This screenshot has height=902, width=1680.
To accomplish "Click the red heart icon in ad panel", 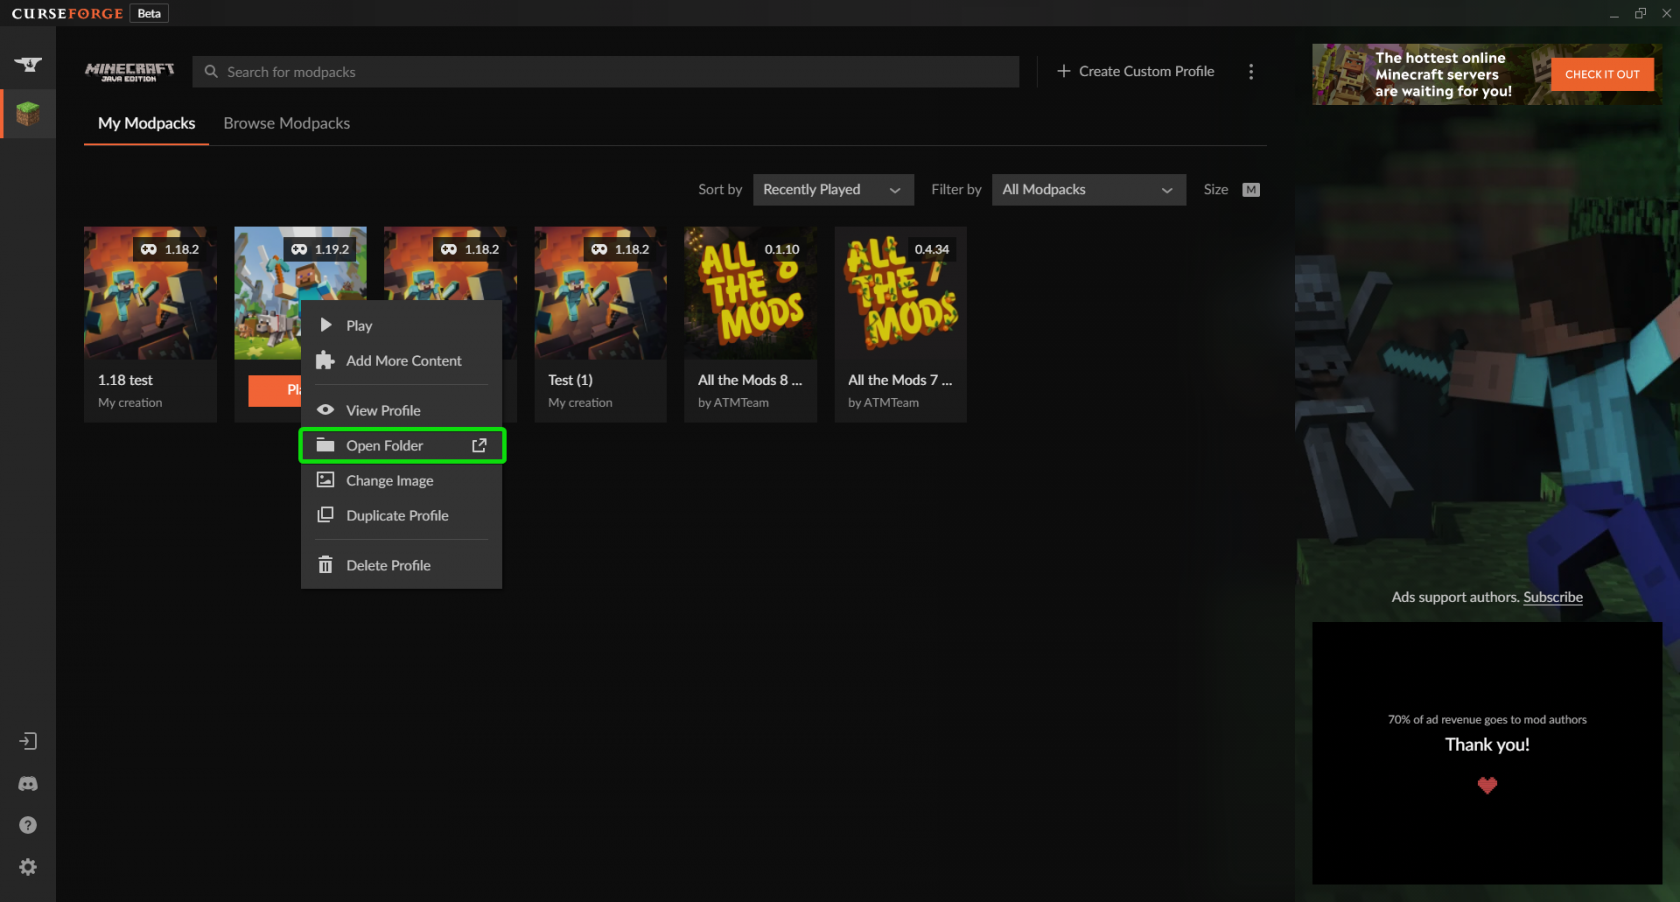I will (1487, 786).
